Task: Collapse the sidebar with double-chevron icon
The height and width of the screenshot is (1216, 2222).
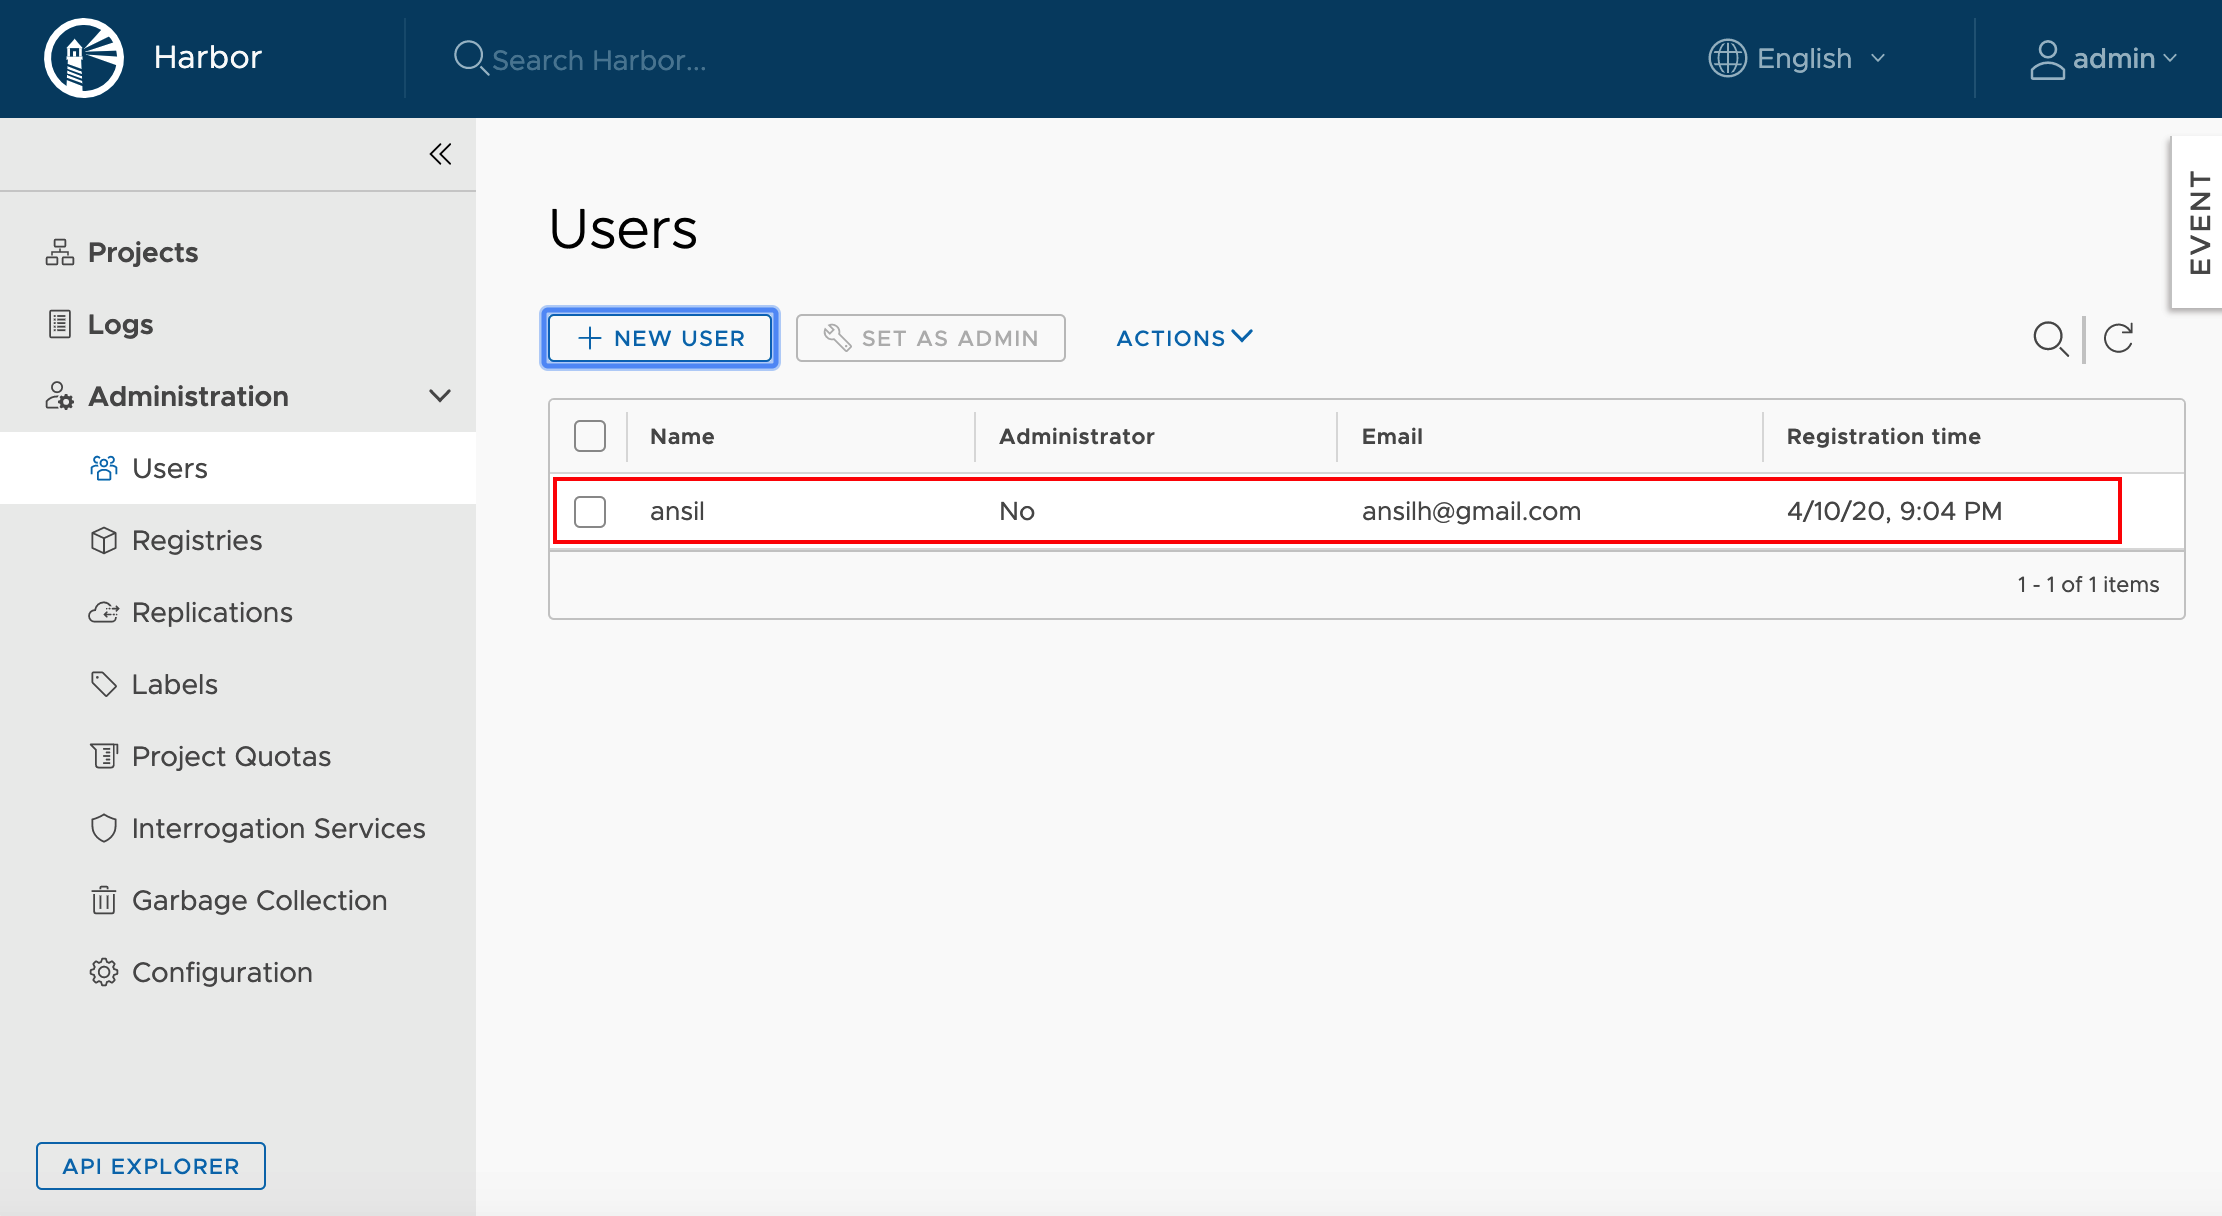Action: coord(440,154)
